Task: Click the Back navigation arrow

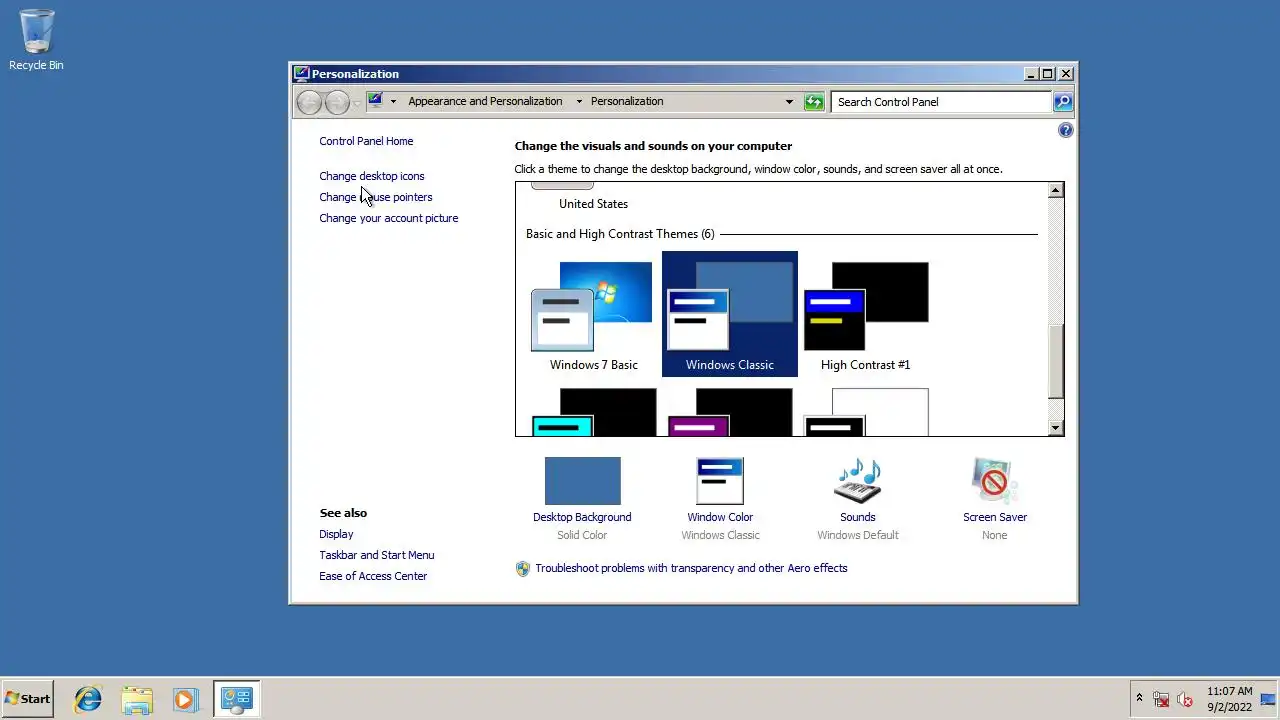Action: tap(310, 101)
